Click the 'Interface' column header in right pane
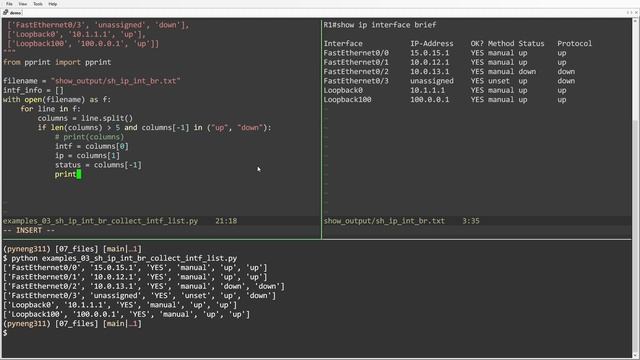Viewport: 640px width, 360px height. (343, 44)
